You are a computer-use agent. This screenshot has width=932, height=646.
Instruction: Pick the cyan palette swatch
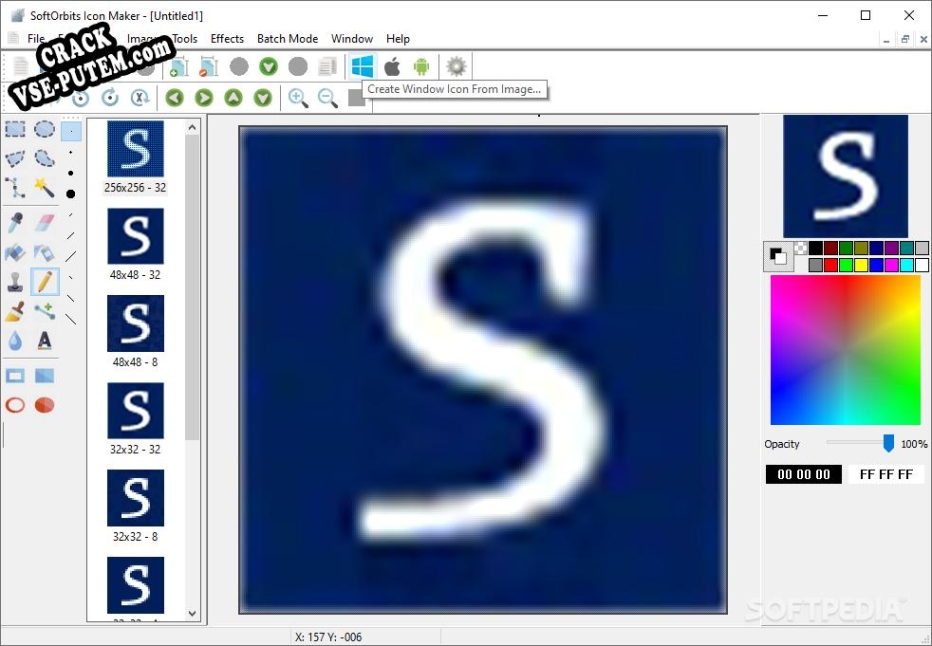[x=906, y=264]
